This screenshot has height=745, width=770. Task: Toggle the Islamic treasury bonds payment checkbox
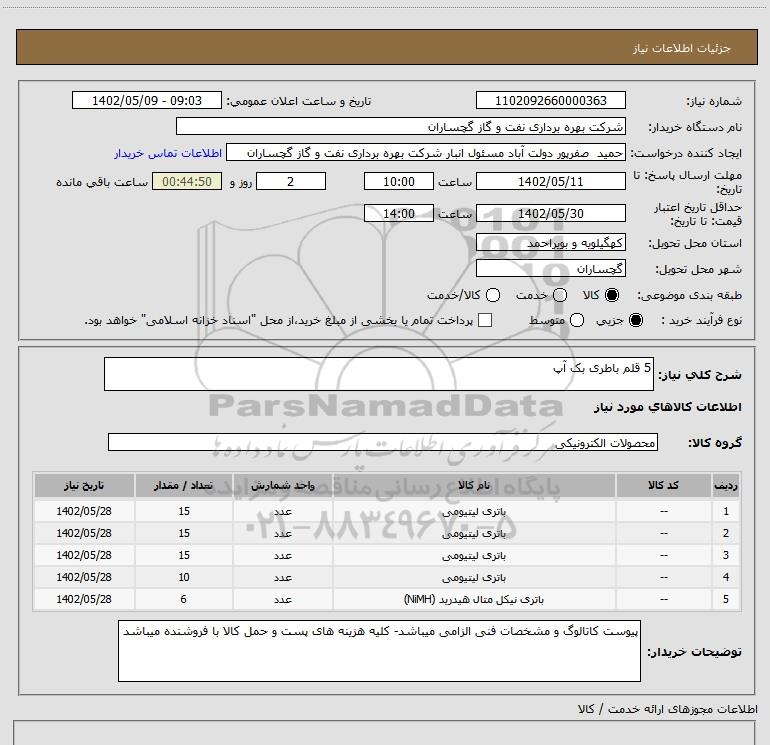coord(485,320)
